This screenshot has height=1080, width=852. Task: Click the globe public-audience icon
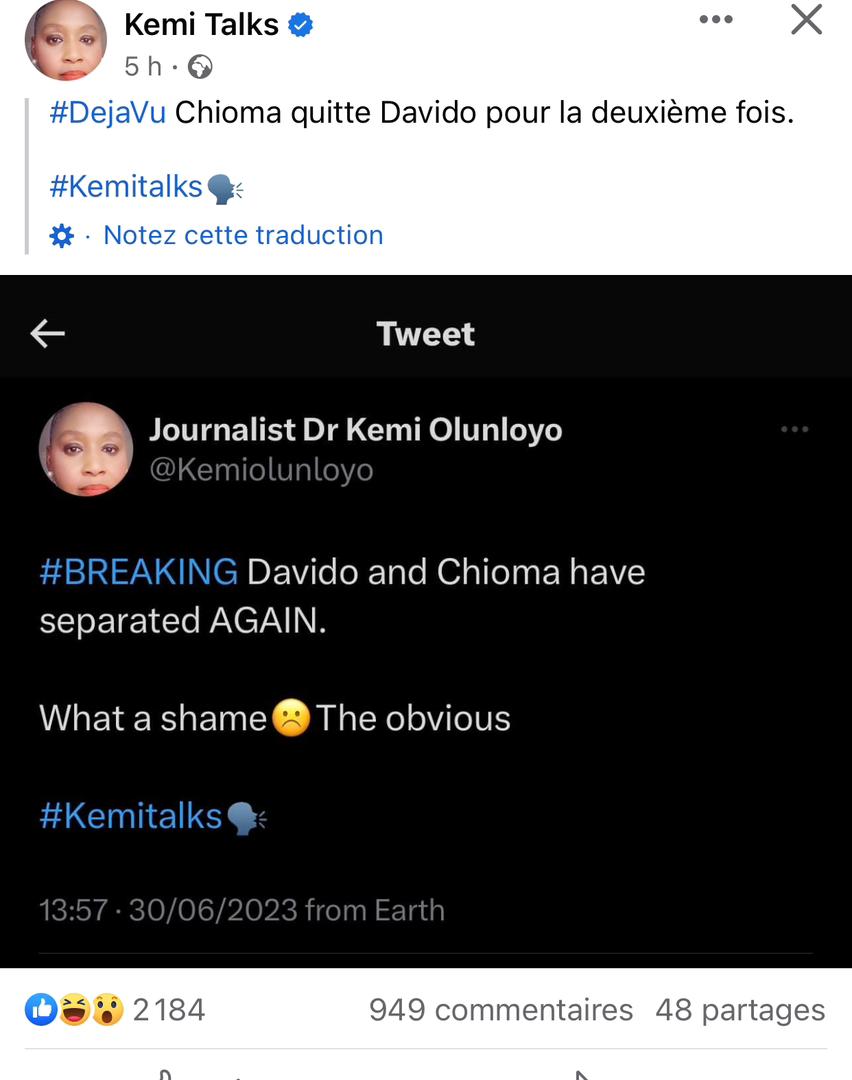[x=200, y=67]
